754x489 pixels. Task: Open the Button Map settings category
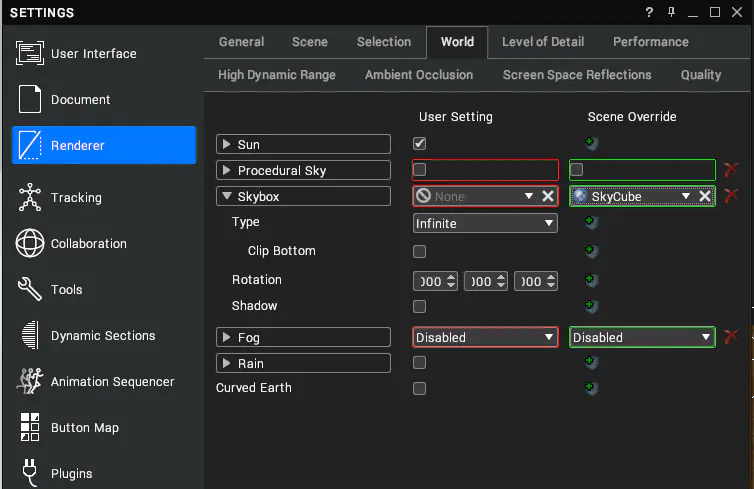103,427
